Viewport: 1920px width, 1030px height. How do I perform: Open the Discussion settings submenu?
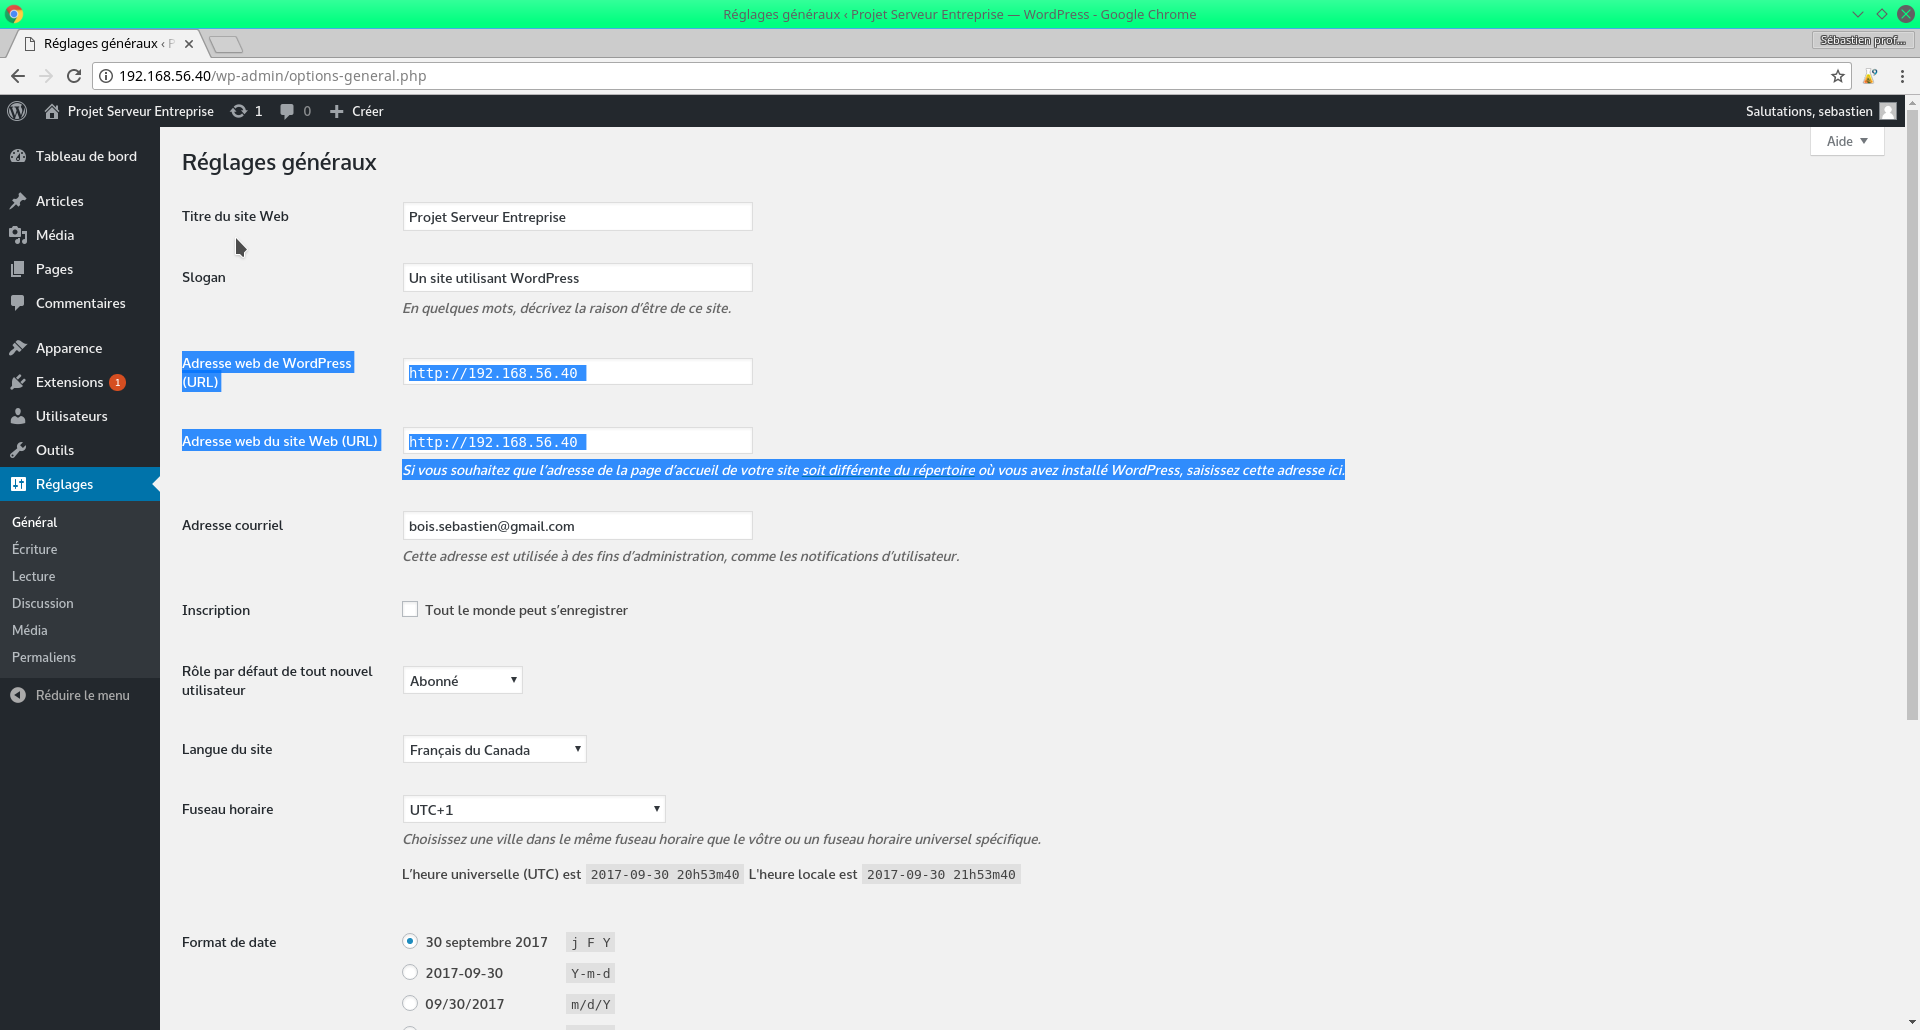point(43,603)
